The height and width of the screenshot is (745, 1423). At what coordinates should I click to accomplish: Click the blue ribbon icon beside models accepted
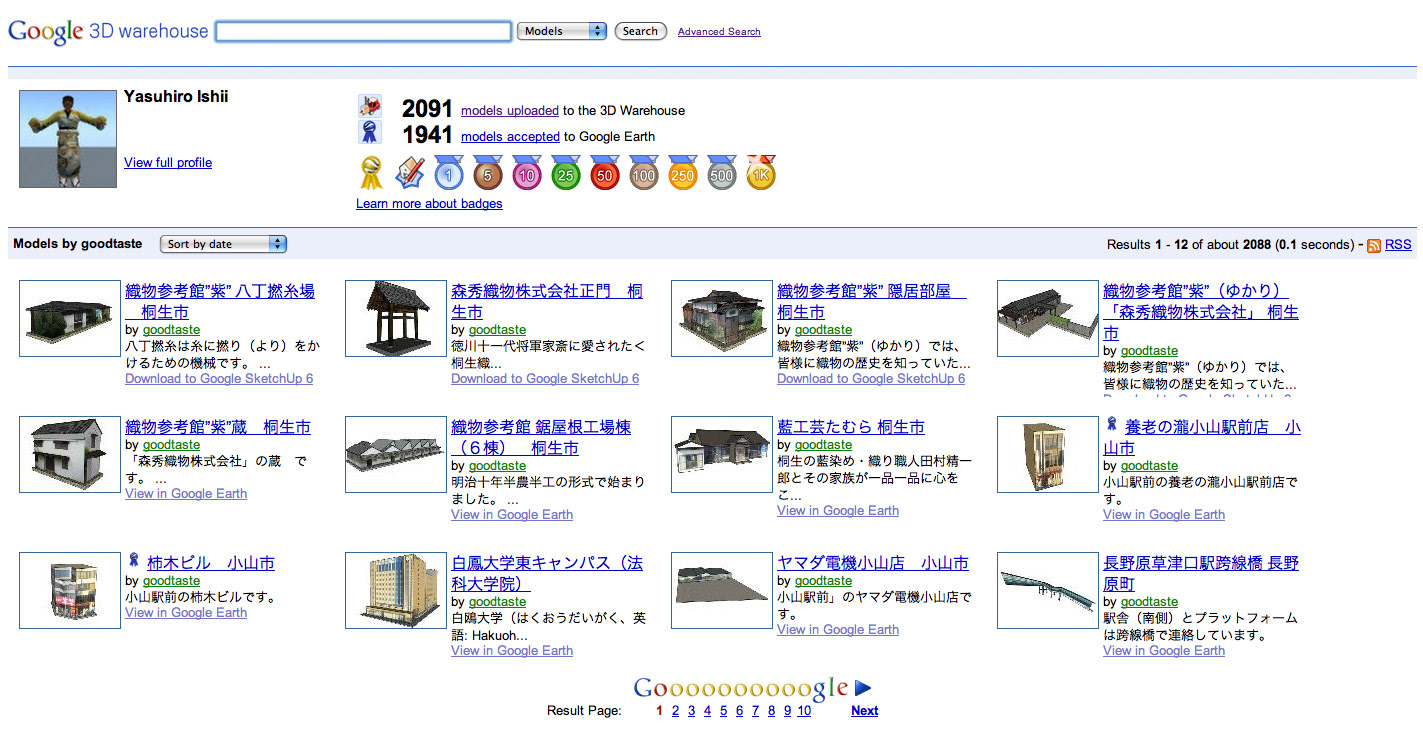pyautogui.click(x=369, y=133)
